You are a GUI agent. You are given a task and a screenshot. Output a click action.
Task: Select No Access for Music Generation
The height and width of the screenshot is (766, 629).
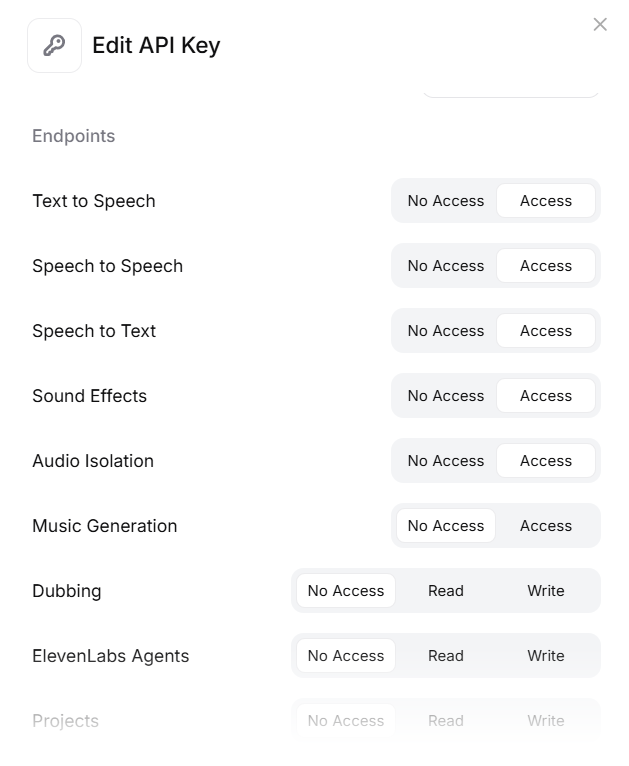click(x=445, y=526)
